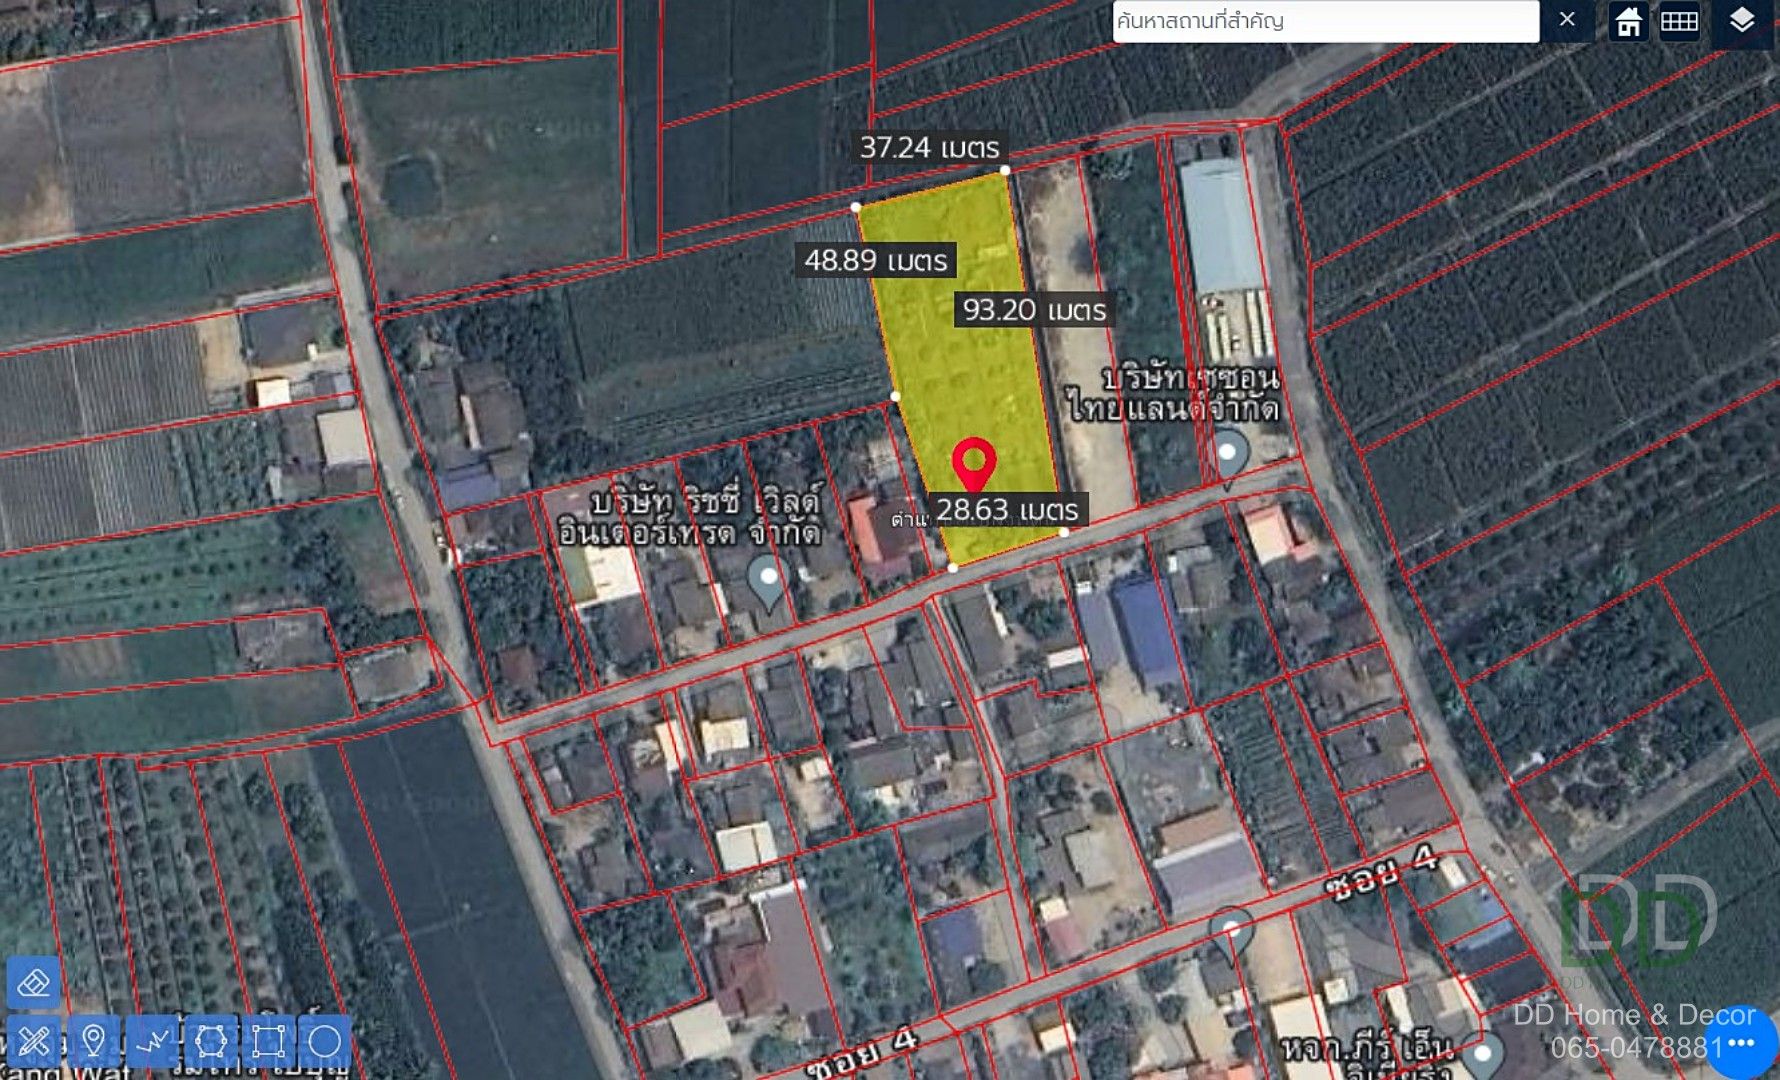Open the grid table icon
This screenshot has height=1080, width=1780.
[x=1679, y=21]
